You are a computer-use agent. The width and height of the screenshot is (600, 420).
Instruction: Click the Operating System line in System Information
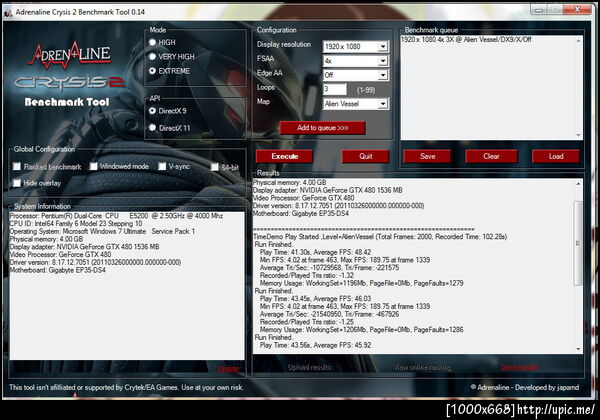click(102, 231)
